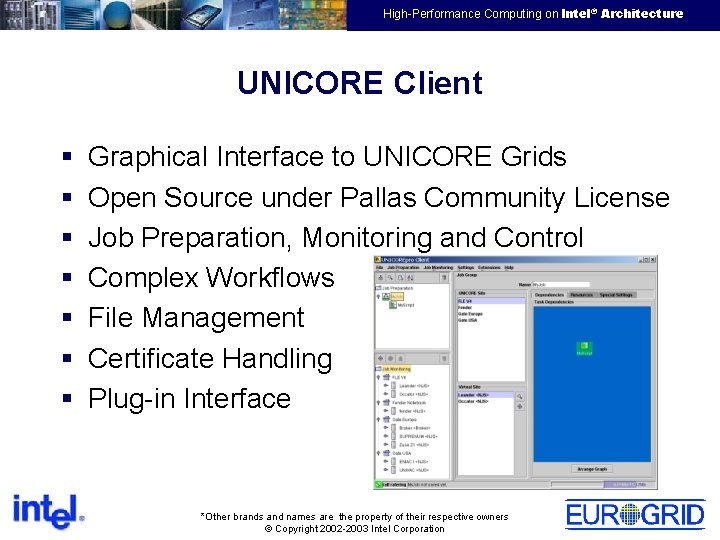
Task: Click the Gate USA site icon in monitoring tree
Action: (x=386, y=453)
